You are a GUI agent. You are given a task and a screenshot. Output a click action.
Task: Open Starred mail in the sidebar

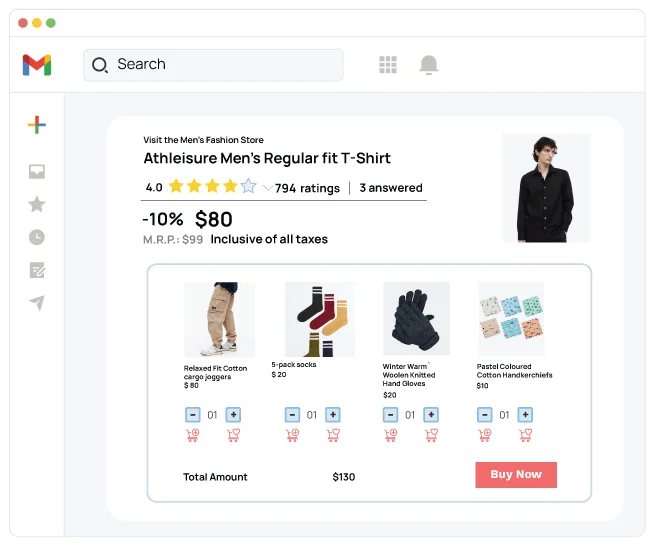click(37, 204)
